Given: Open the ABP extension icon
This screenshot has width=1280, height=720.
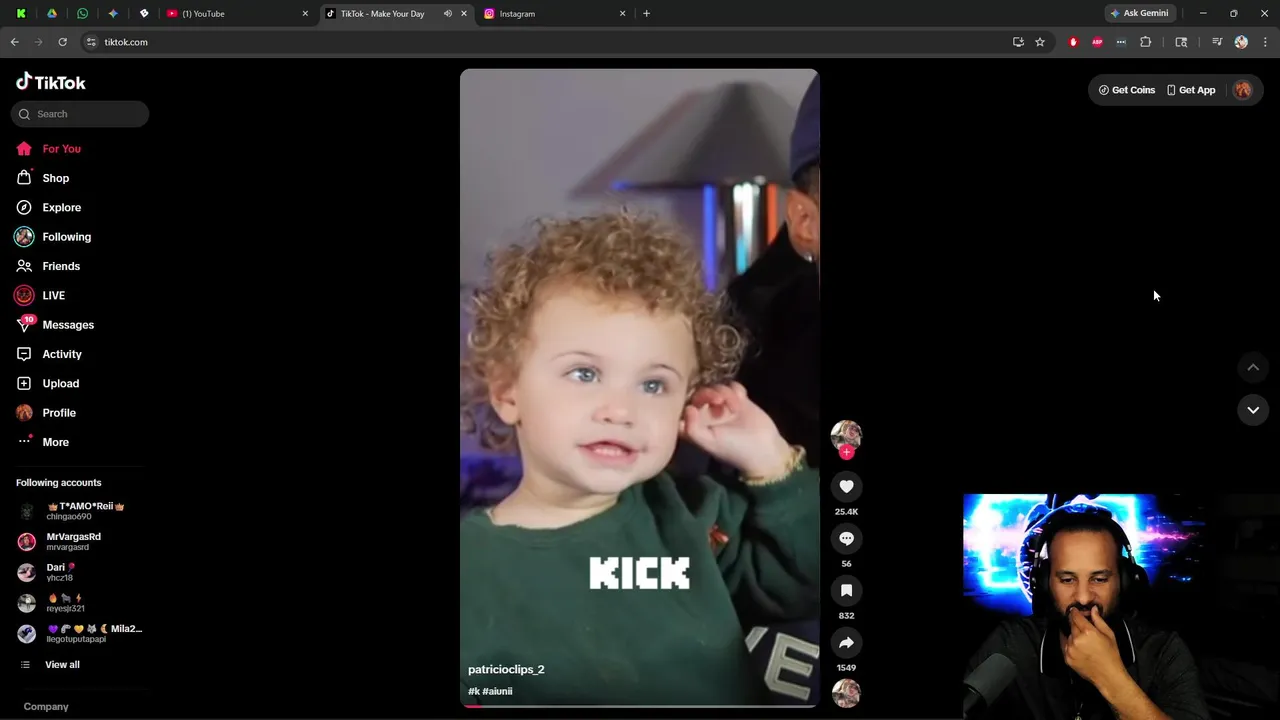Looking at the screenshot, I should (1097, 42).
